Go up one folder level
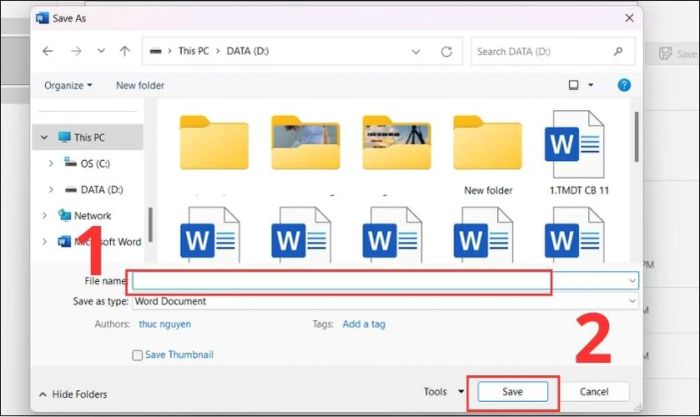700x417 pixels. tap(125, 51)
